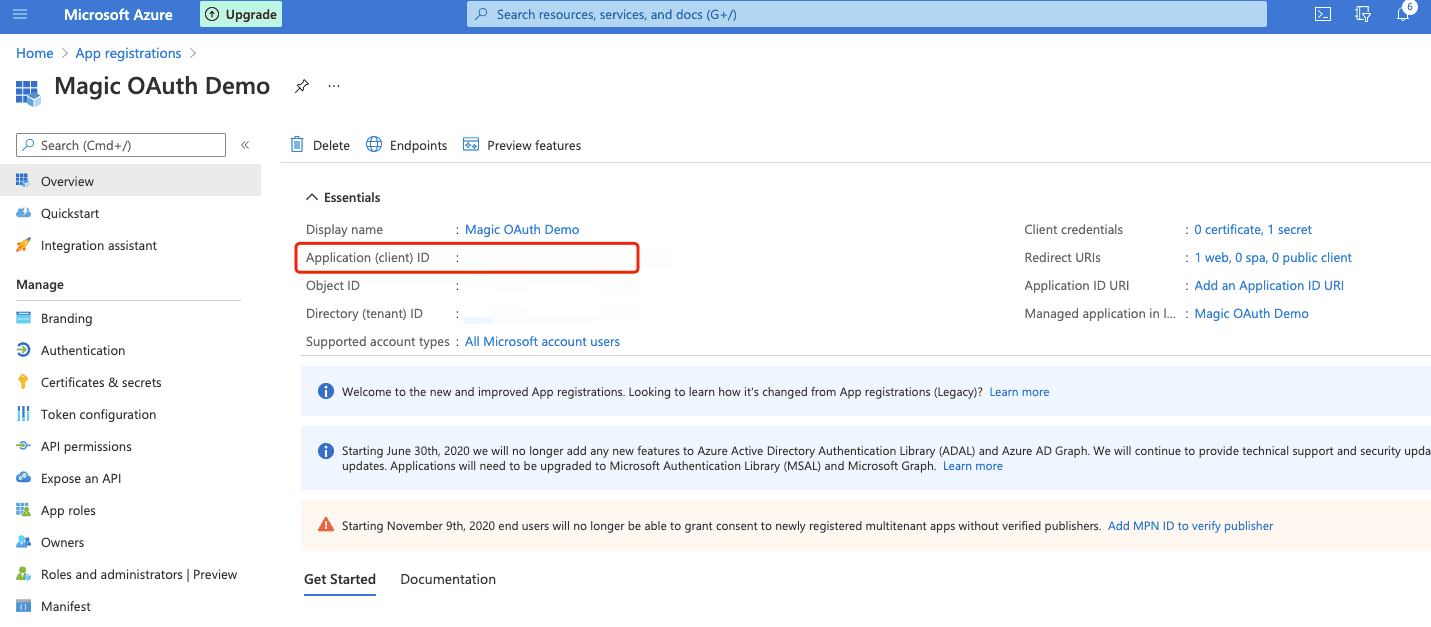1431x627 pixels.
Task: Click the Managed application in l... label
Action: [x=1100, y=313]
